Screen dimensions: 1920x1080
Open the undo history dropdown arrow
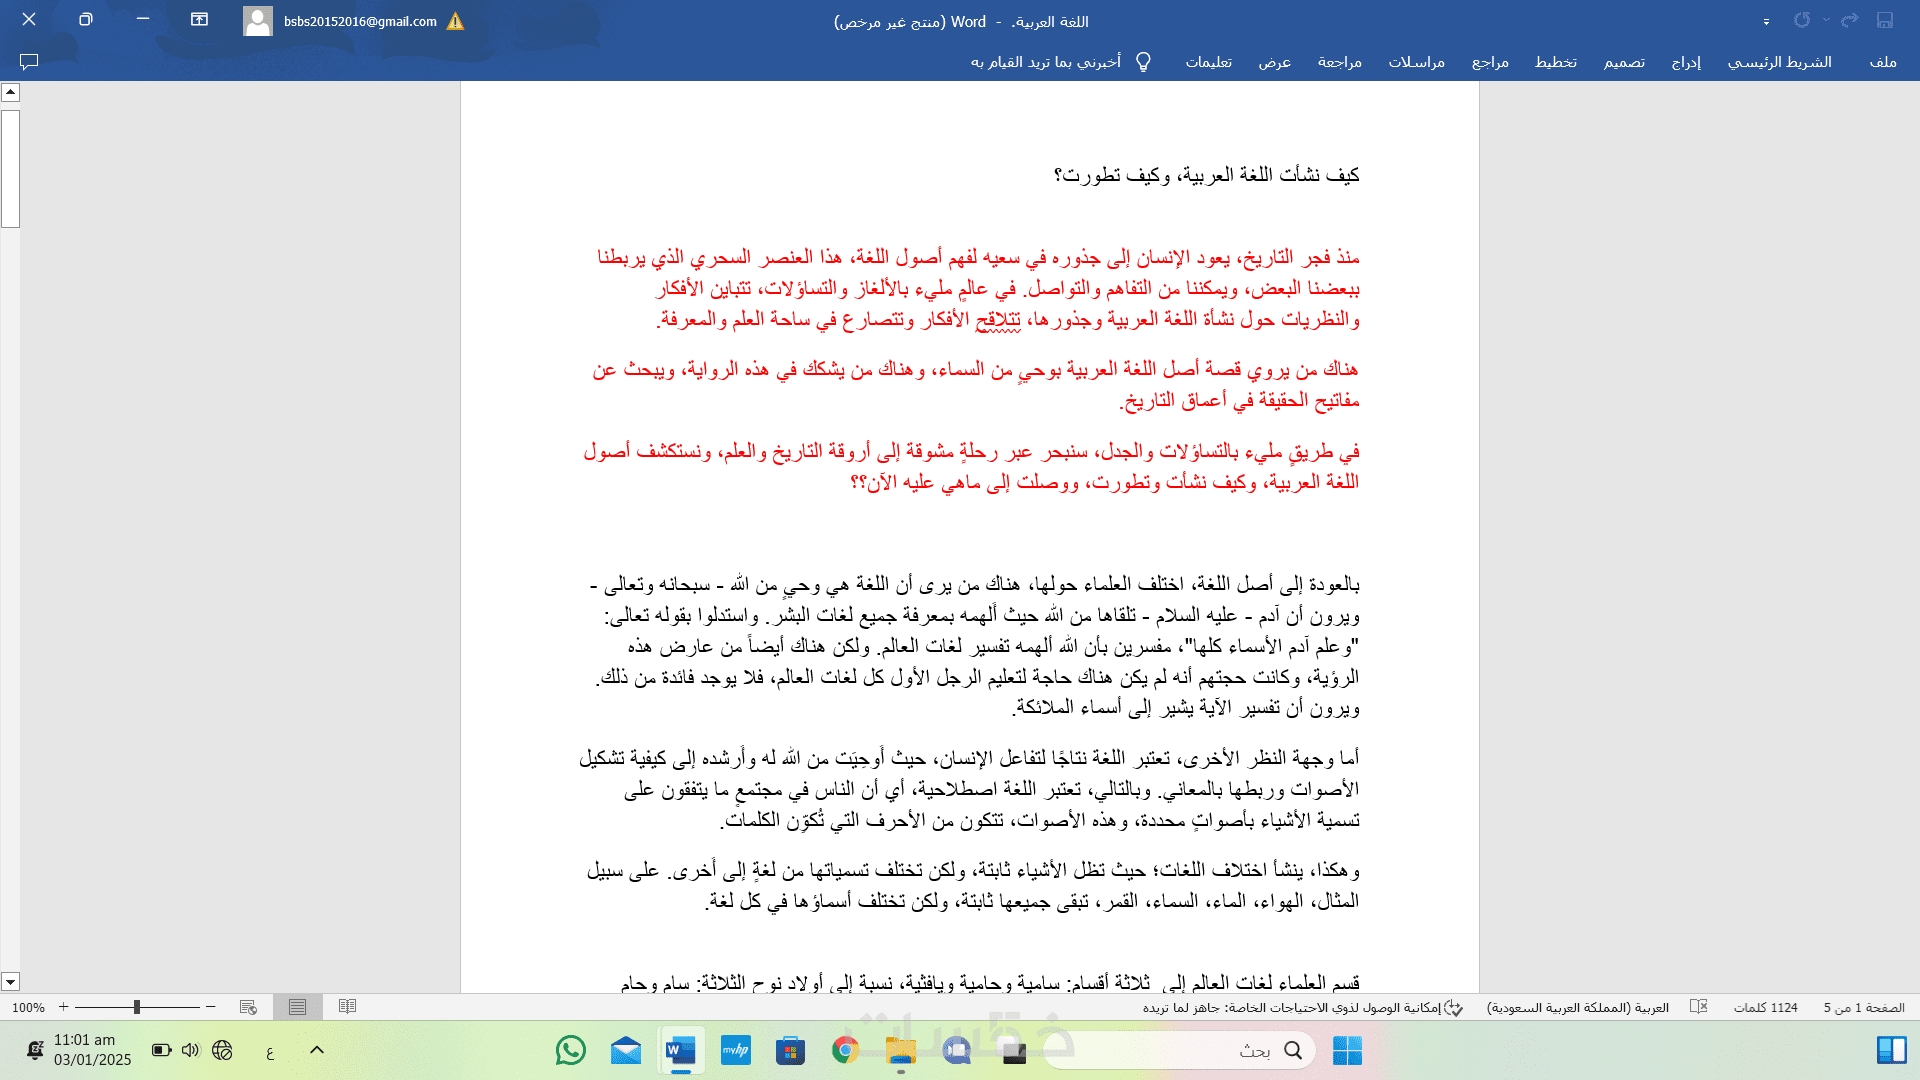1826,20
